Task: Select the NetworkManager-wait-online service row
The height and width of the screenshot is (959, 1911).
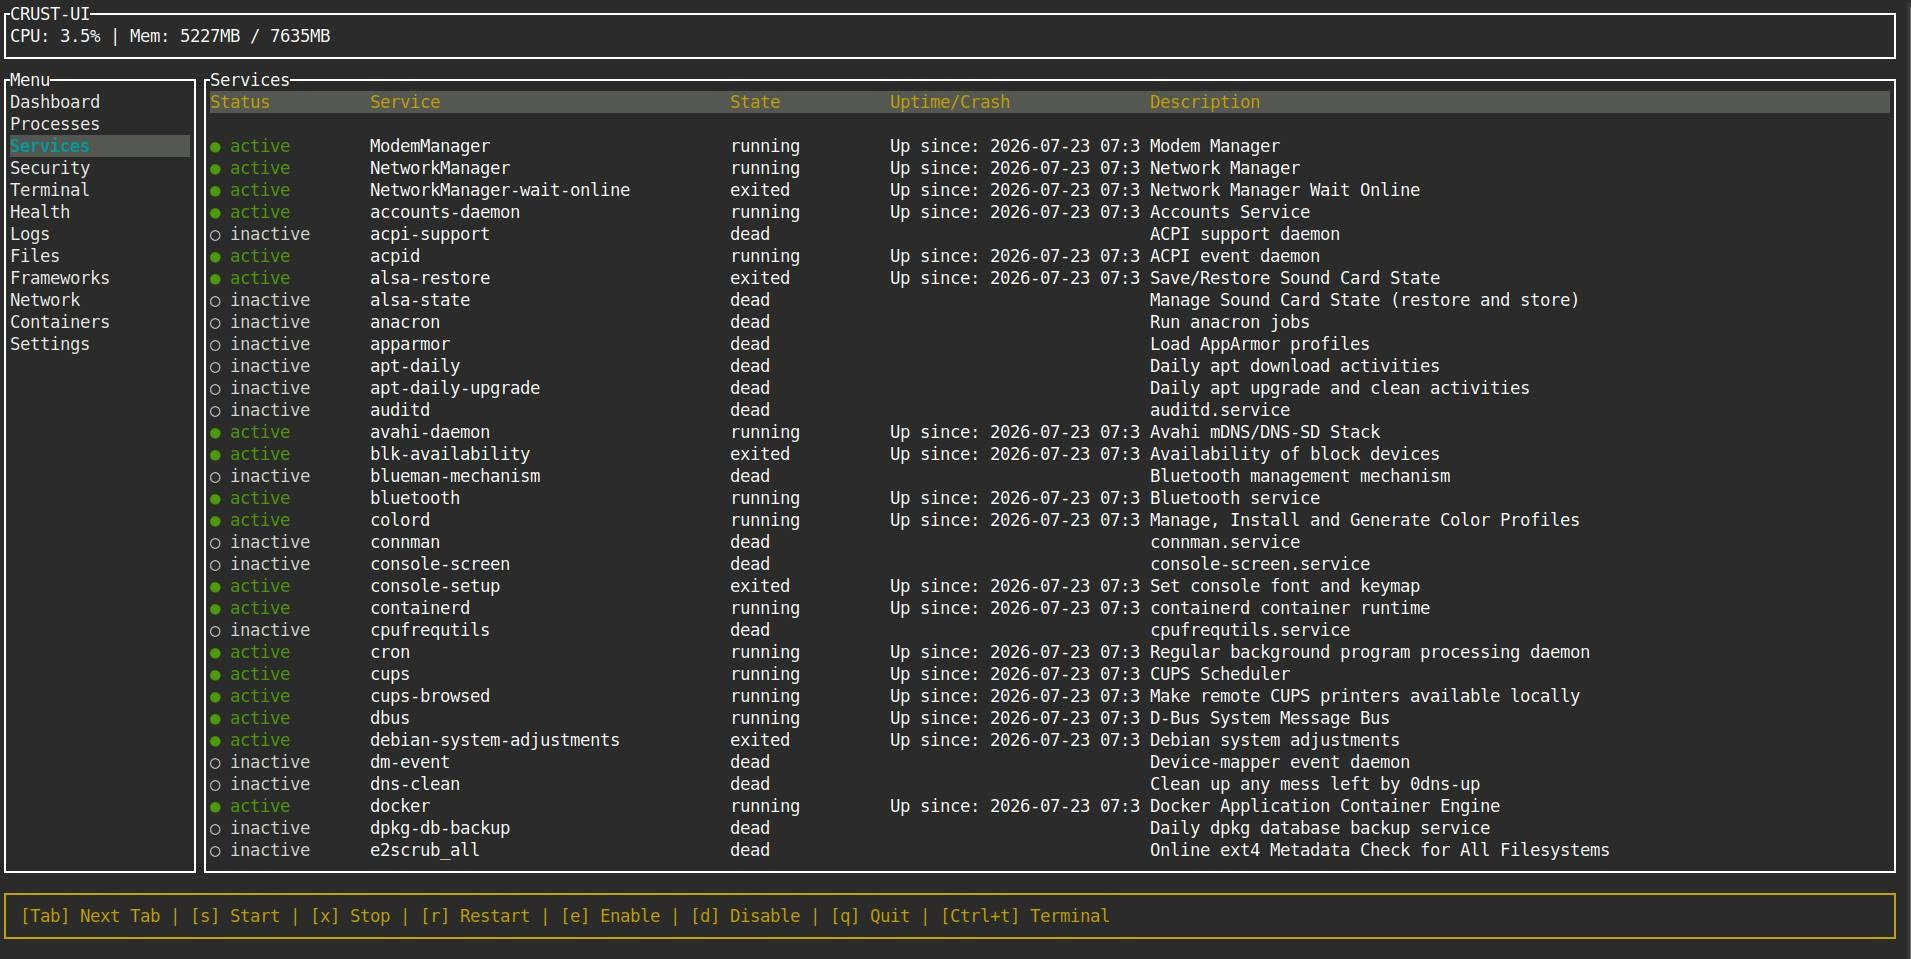Action: click(x=1049, y=190)
